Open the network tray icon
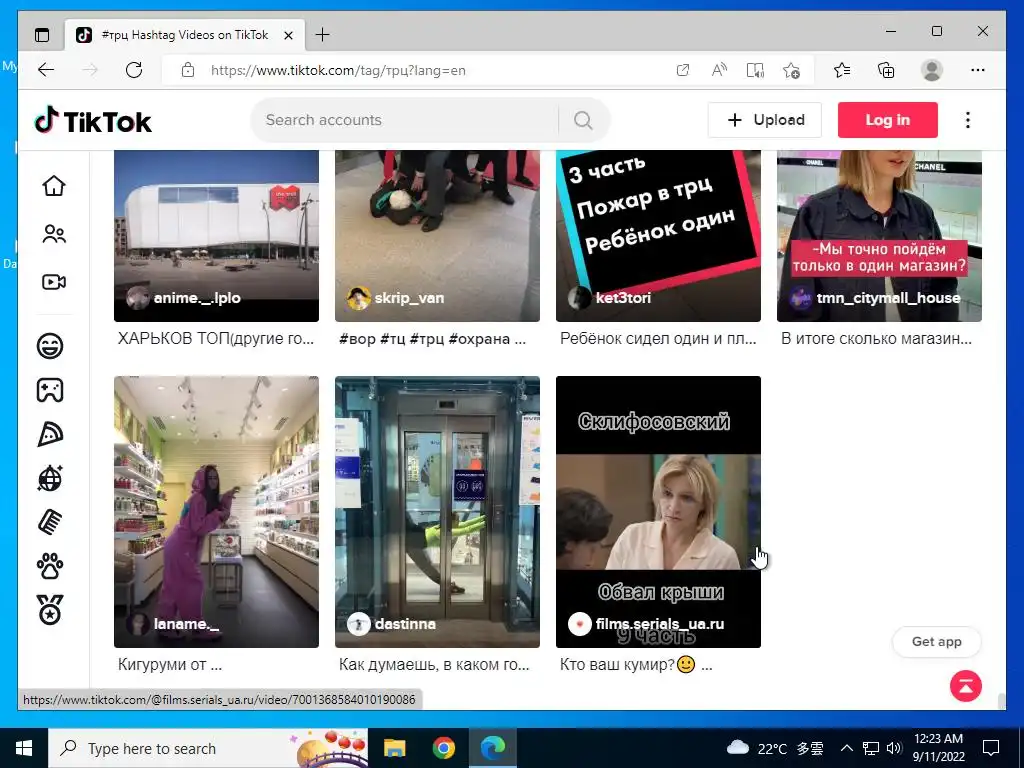1024x768 pixels. pos(871,748)
